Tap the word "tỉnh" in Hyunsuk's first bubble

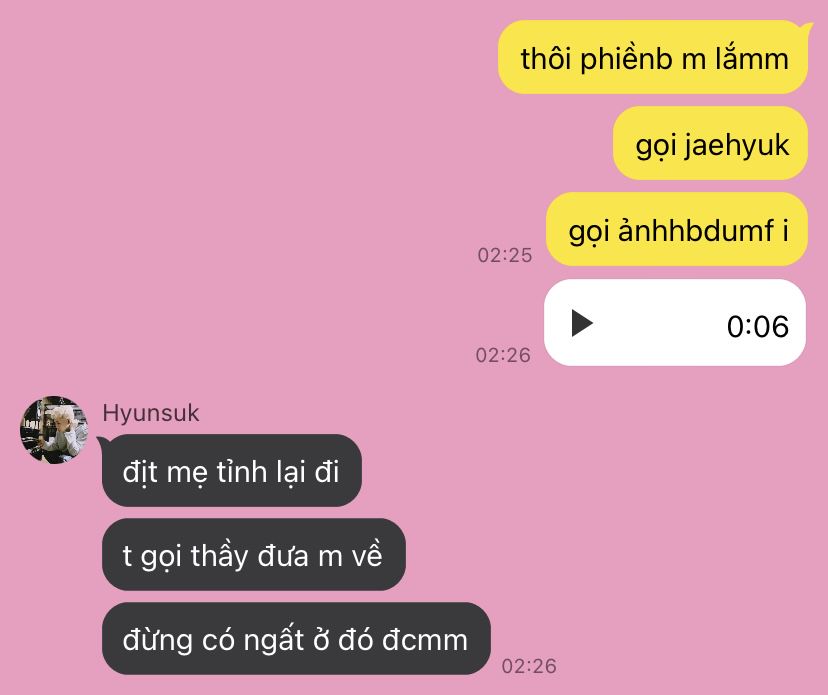pos(242,472)
